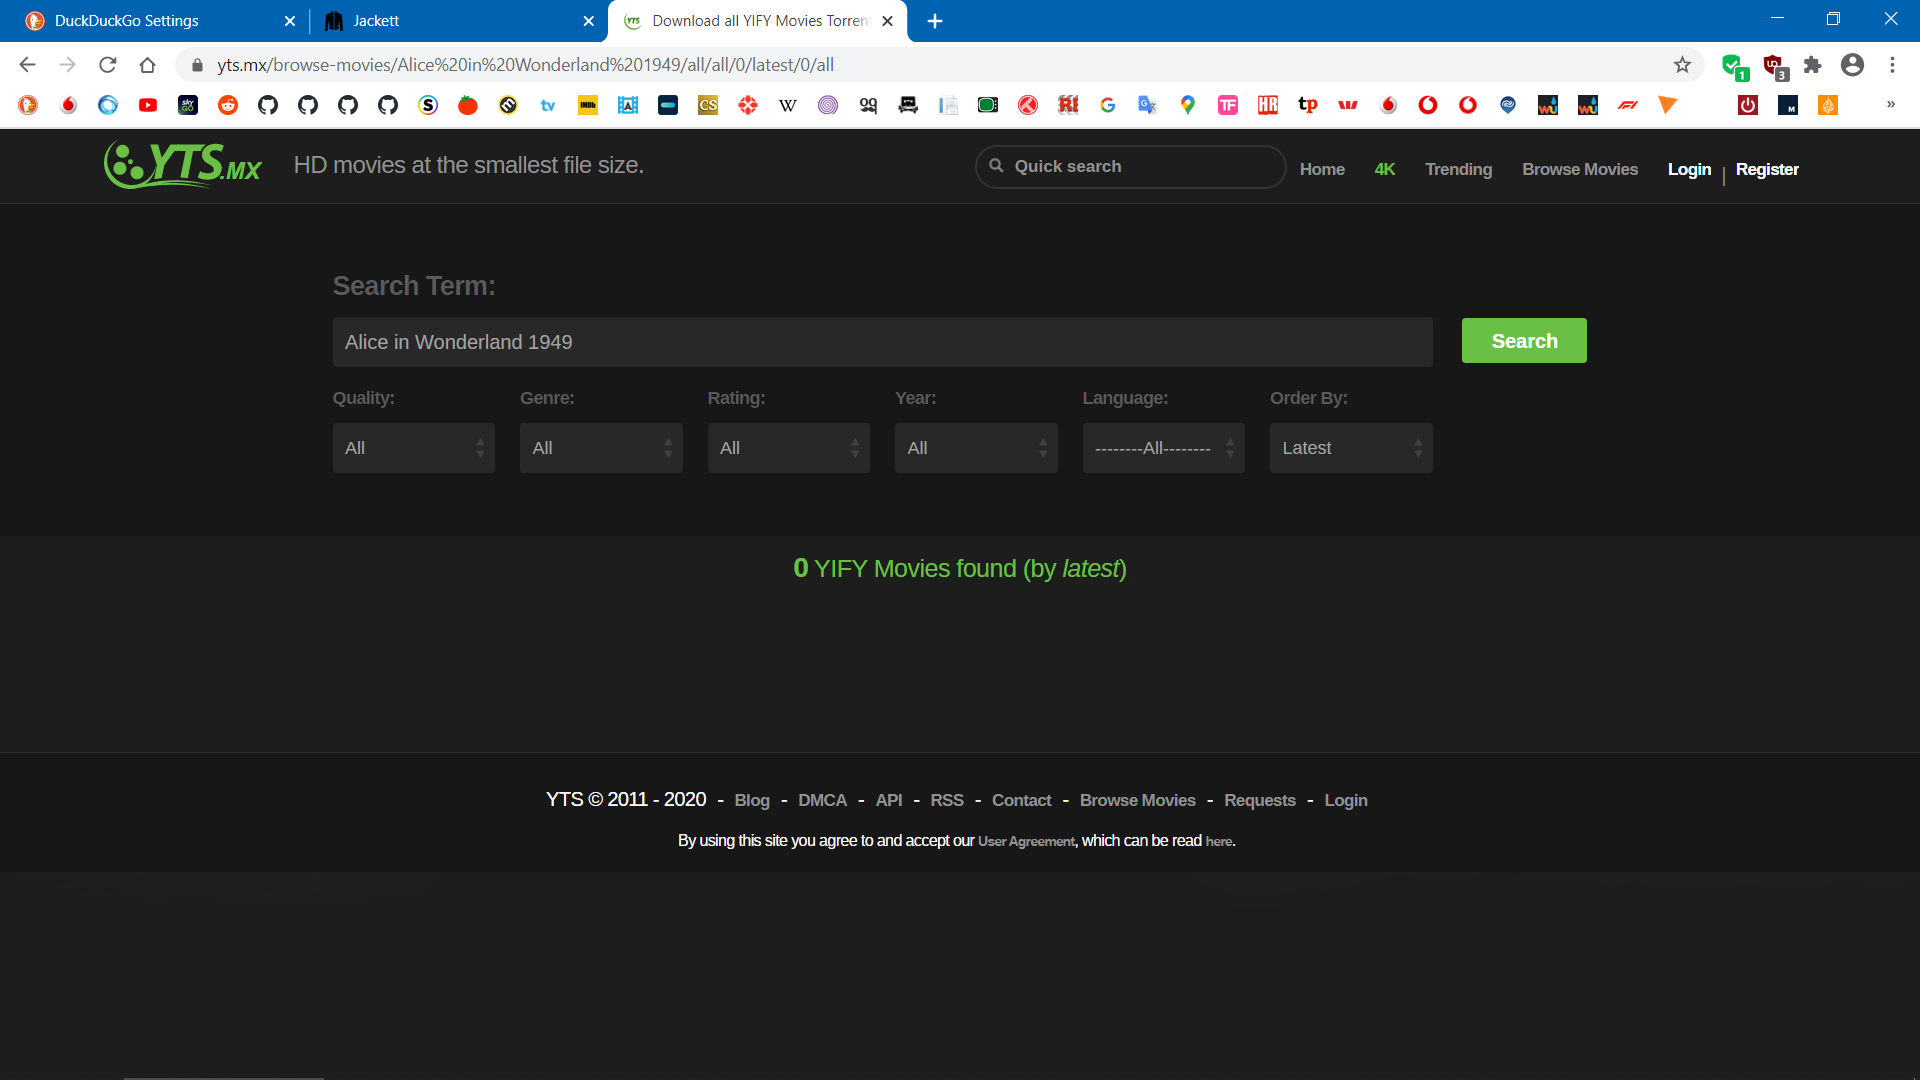Open the Genre filter dropdown

tap(600, 447)
